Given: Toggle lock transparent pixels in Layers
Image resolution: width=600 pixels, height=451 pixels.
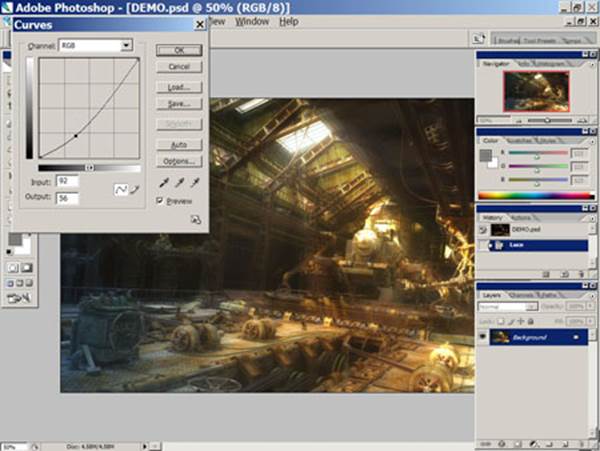Looking at the screenshot, I should click(501, 321).
